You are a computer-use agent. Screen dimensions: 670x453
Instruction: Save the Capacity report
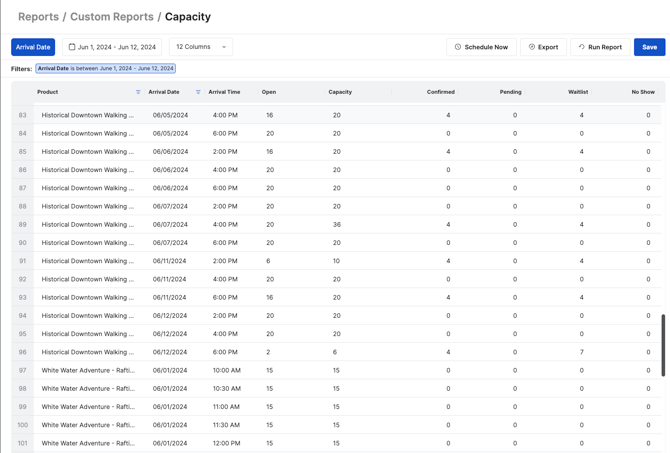(649, 47)
